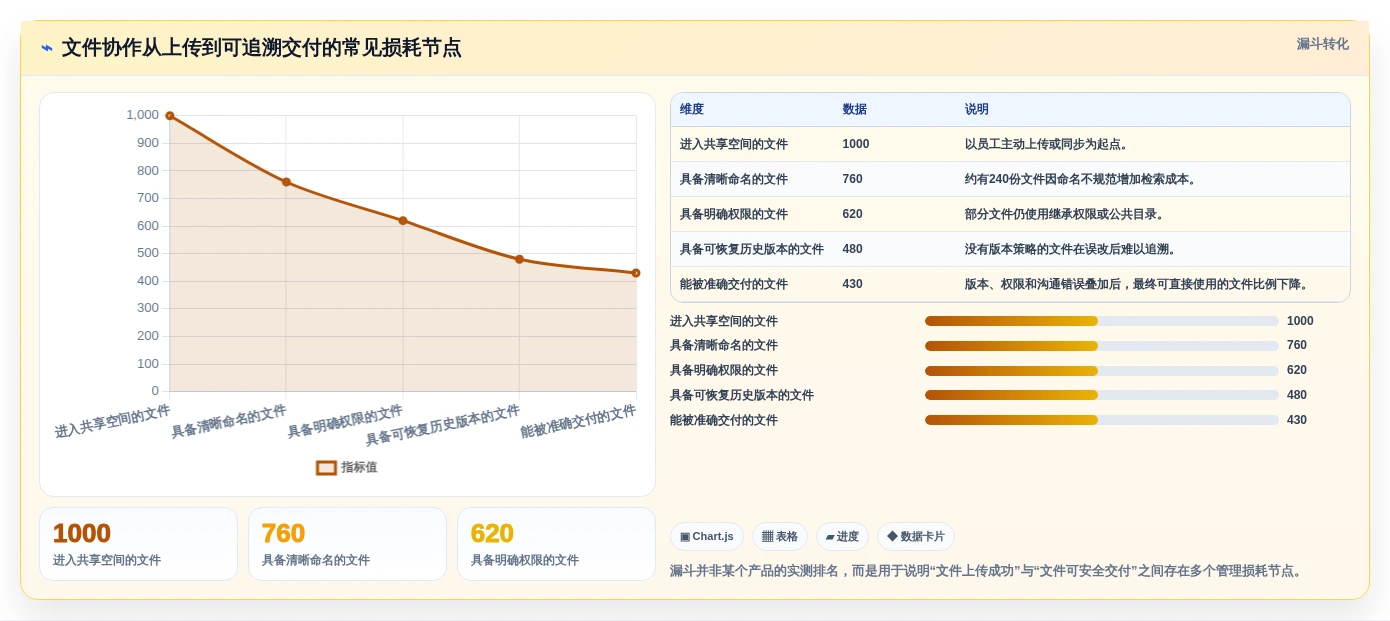The height and width of the screenshot is (621, 1390).
Task: Click the chart data point for 具备清晰命名的文件
Action: (x=286, y=182)
